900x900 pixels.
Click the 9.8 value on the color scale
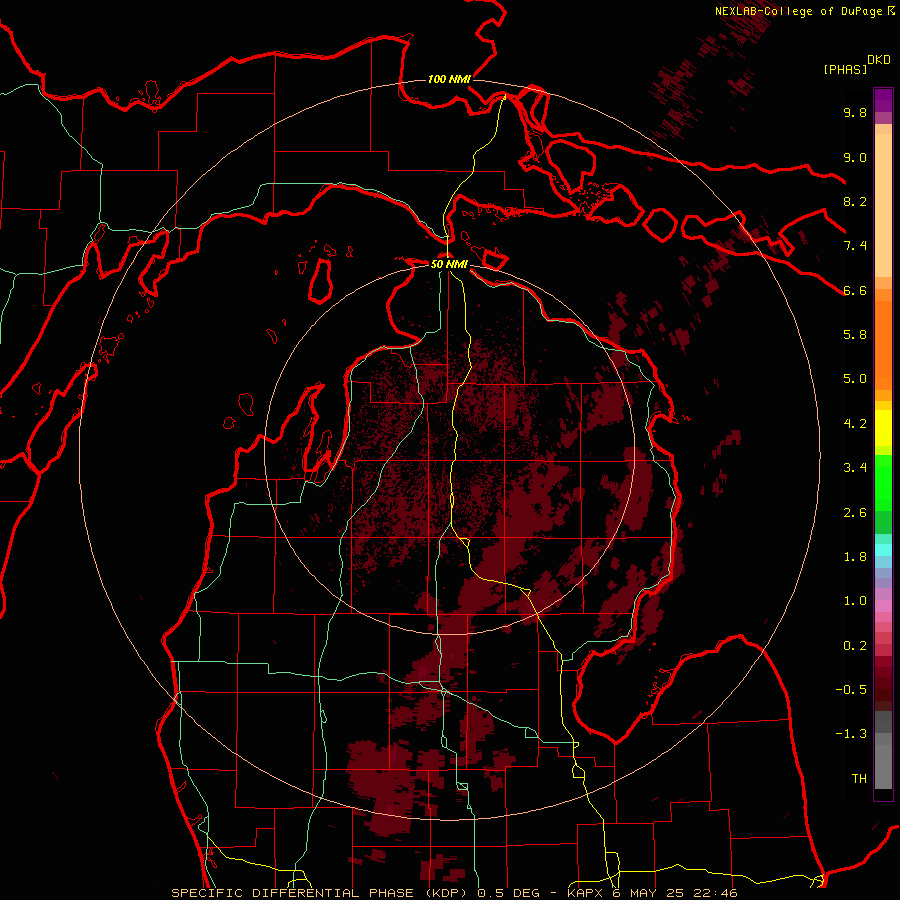pos(855,112)
